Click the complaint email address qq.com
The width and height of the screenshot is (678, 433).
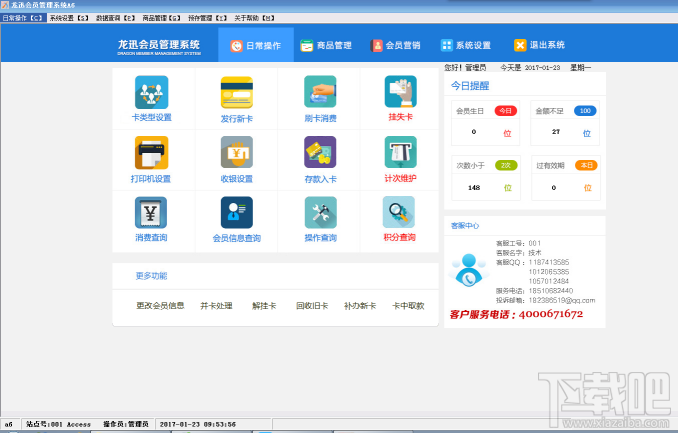coord(562,300)
